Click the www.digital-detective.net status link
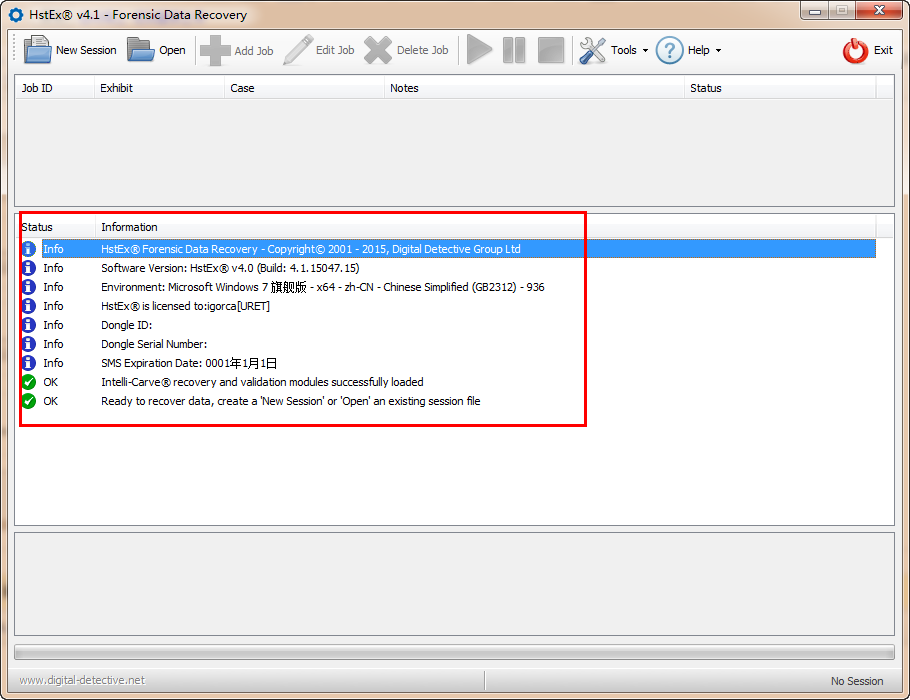Screen dimensions: 910x700 pos(82,680)
